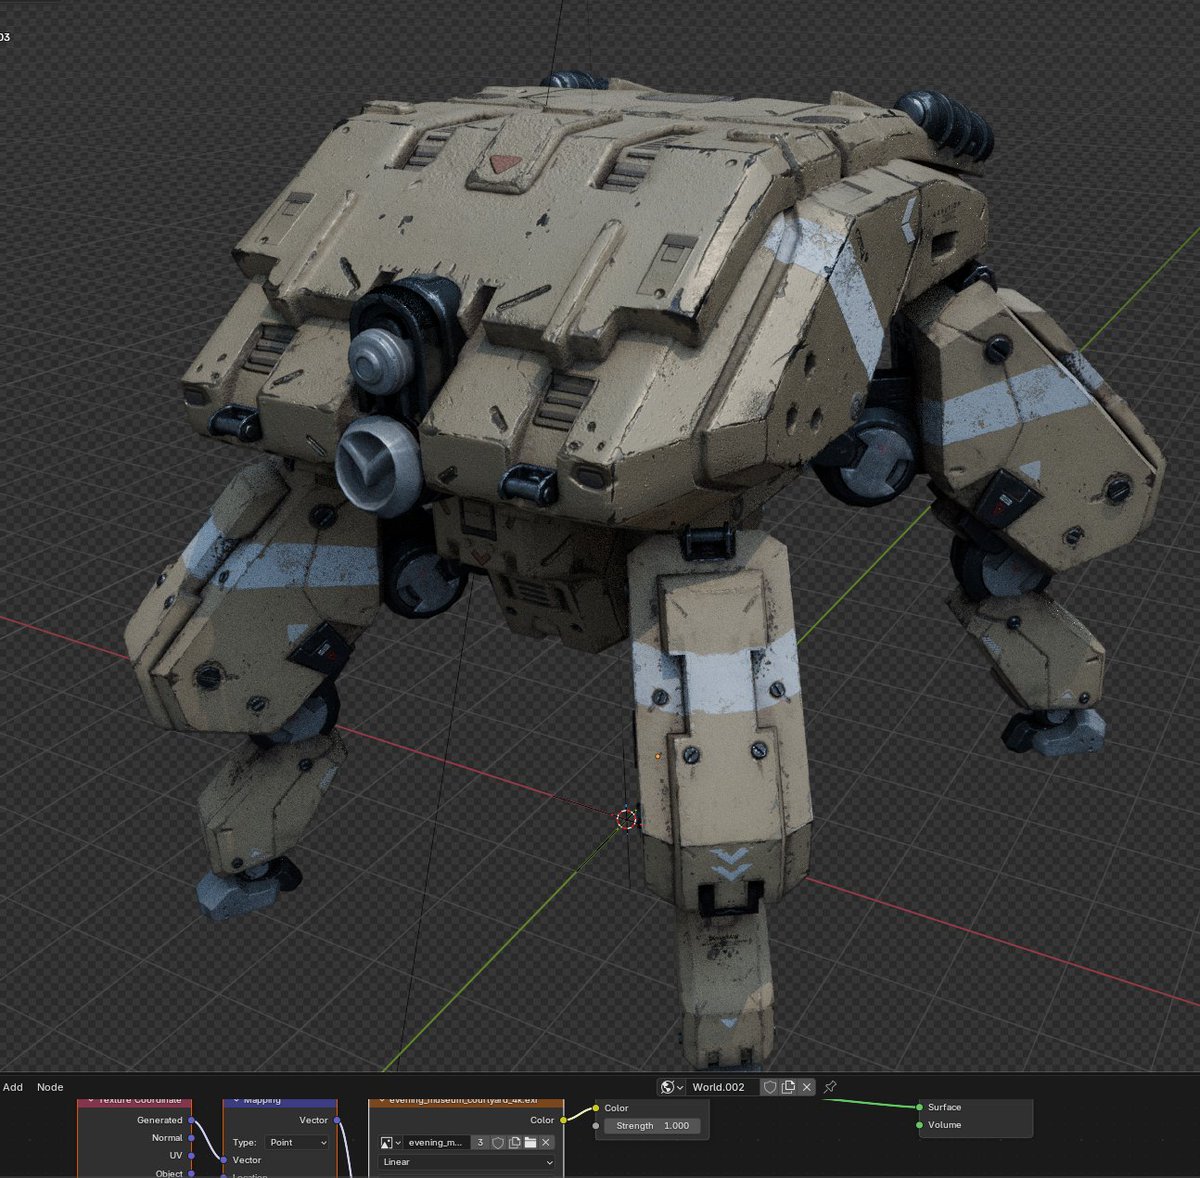Edit the World.002 name field

pos(723,1087)
